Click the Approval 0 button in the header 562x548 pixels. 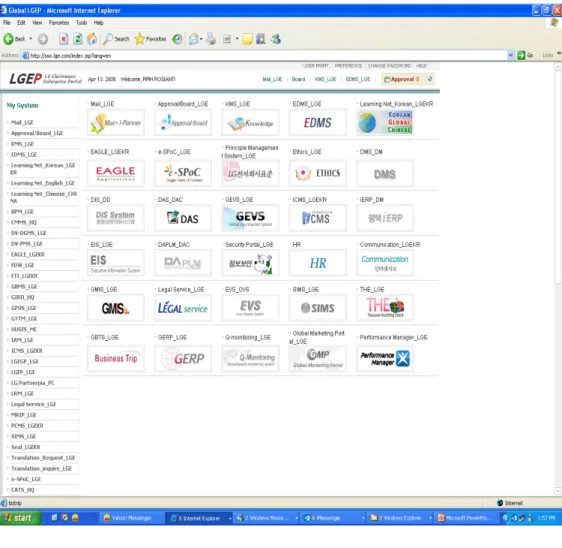(x=402, y=79)
